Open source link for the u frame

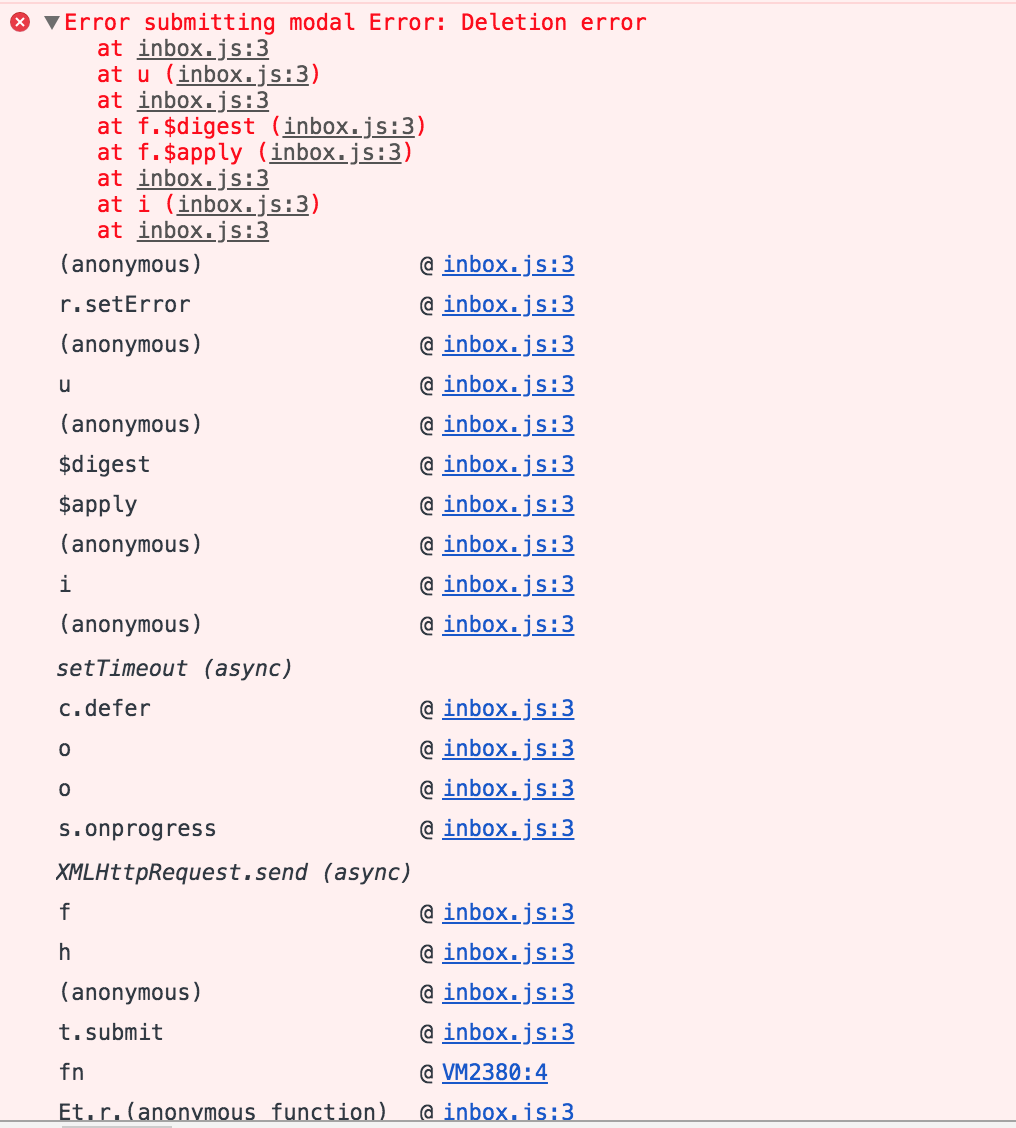tap(508, 385)
